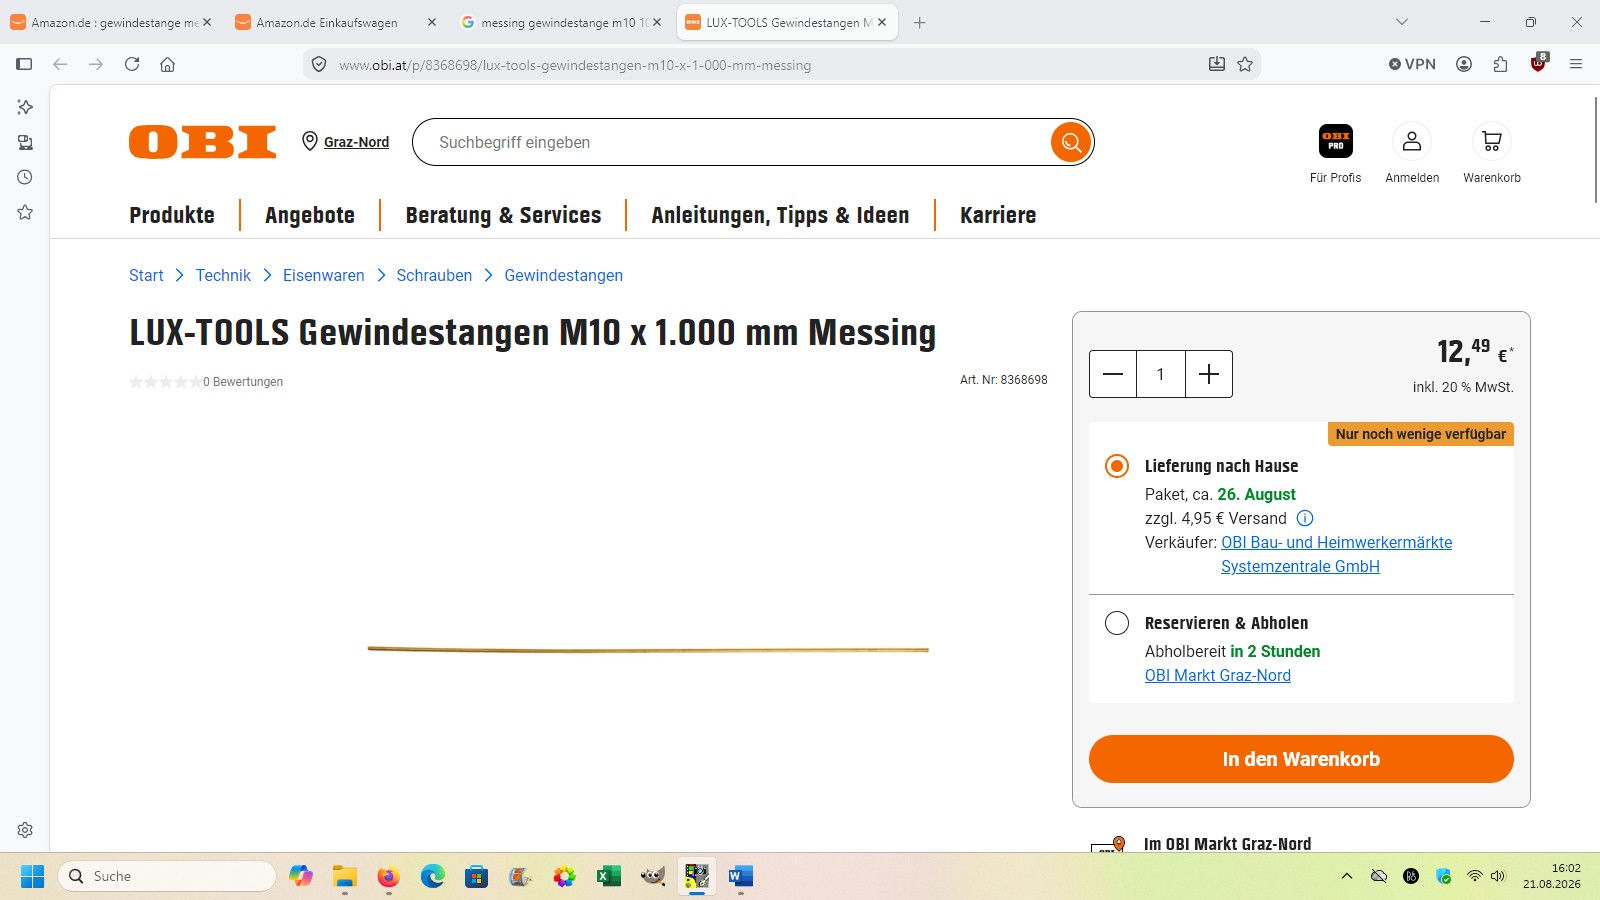Click the VPN toolbar button
The height and width of the screenshot is (900, 1600).
[1412, 64]
